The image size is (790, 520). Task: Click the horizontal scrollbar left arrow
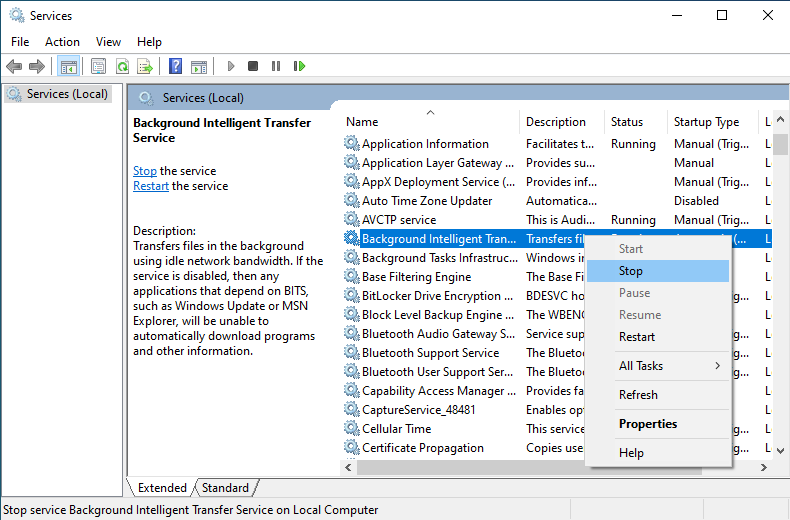click(349, 468)
